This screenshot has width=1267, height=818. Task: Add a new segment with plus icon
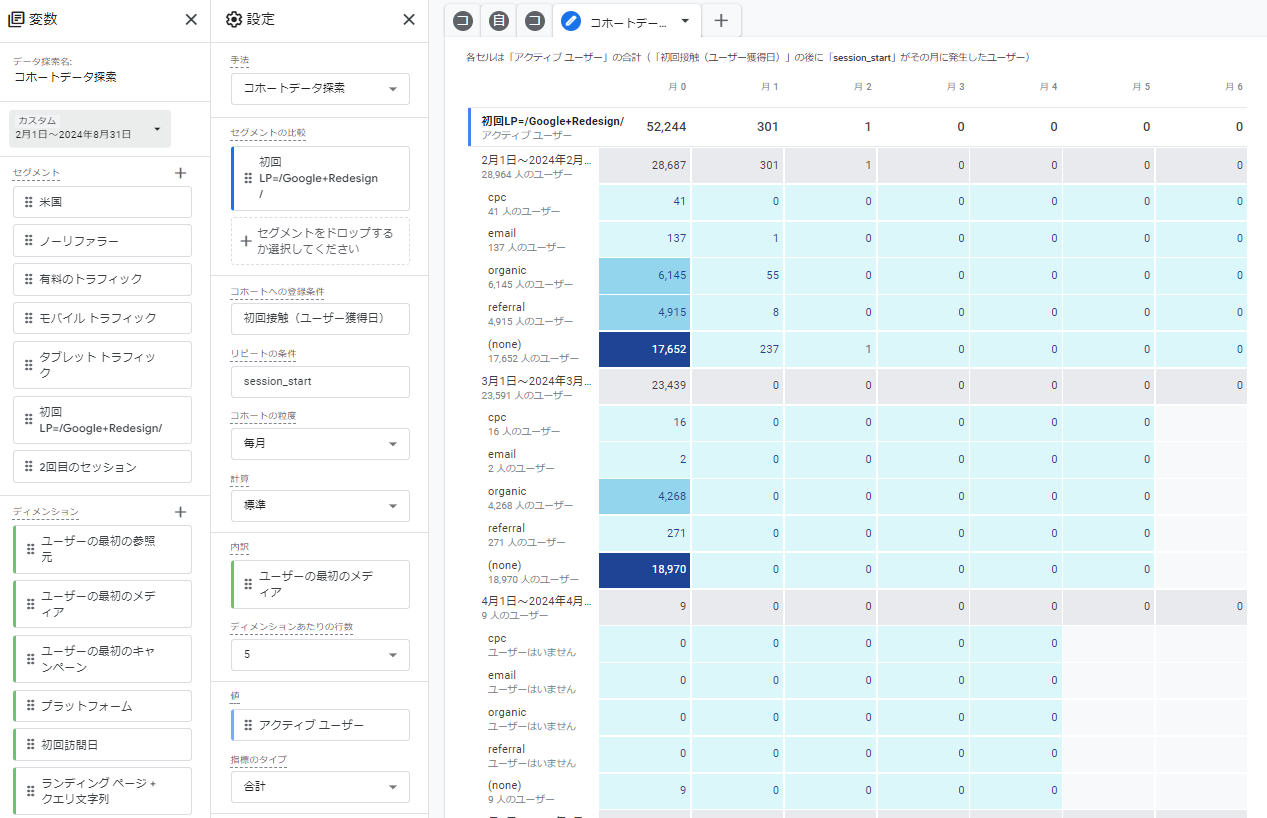[180, 173]
